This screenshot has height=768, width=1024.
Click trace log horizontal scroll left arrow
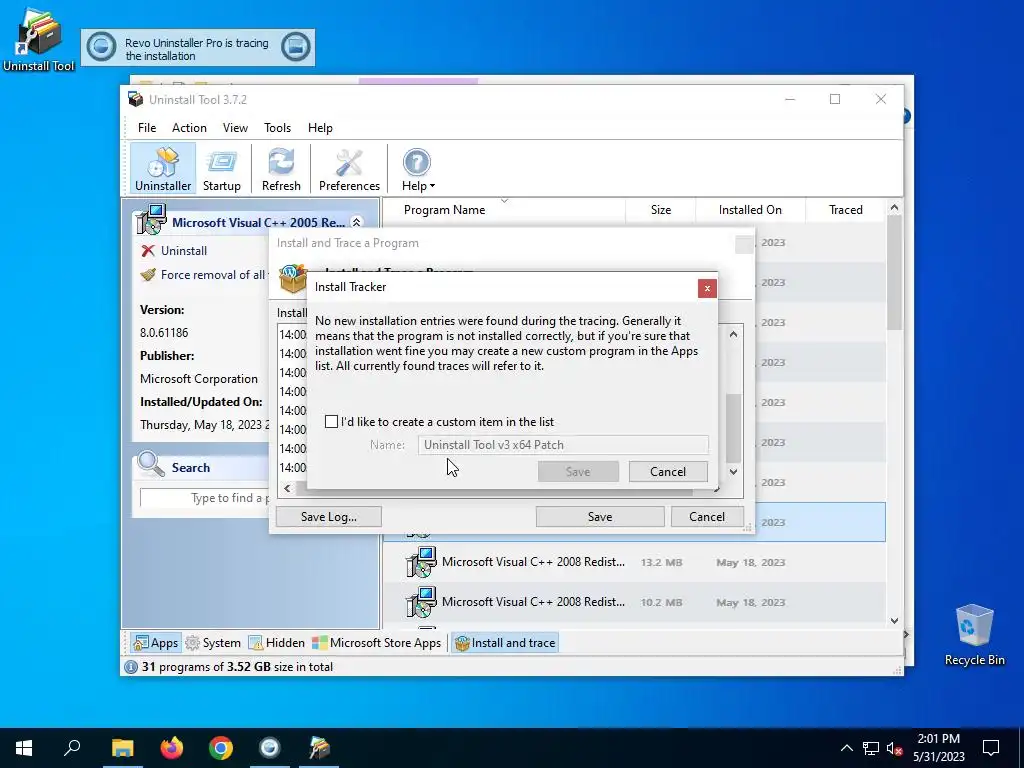tap(287, 488)
